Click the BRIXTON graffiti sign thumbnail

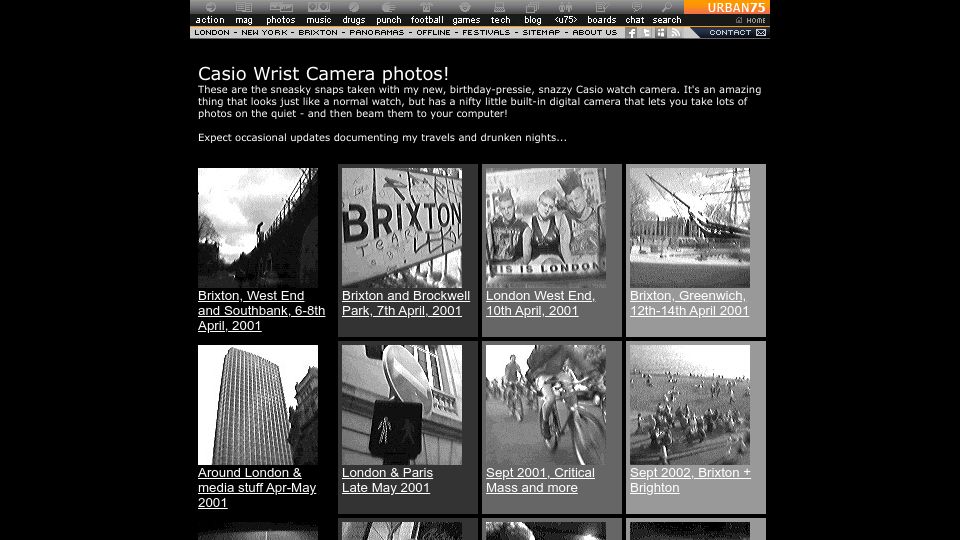click(x=402, y=228)
